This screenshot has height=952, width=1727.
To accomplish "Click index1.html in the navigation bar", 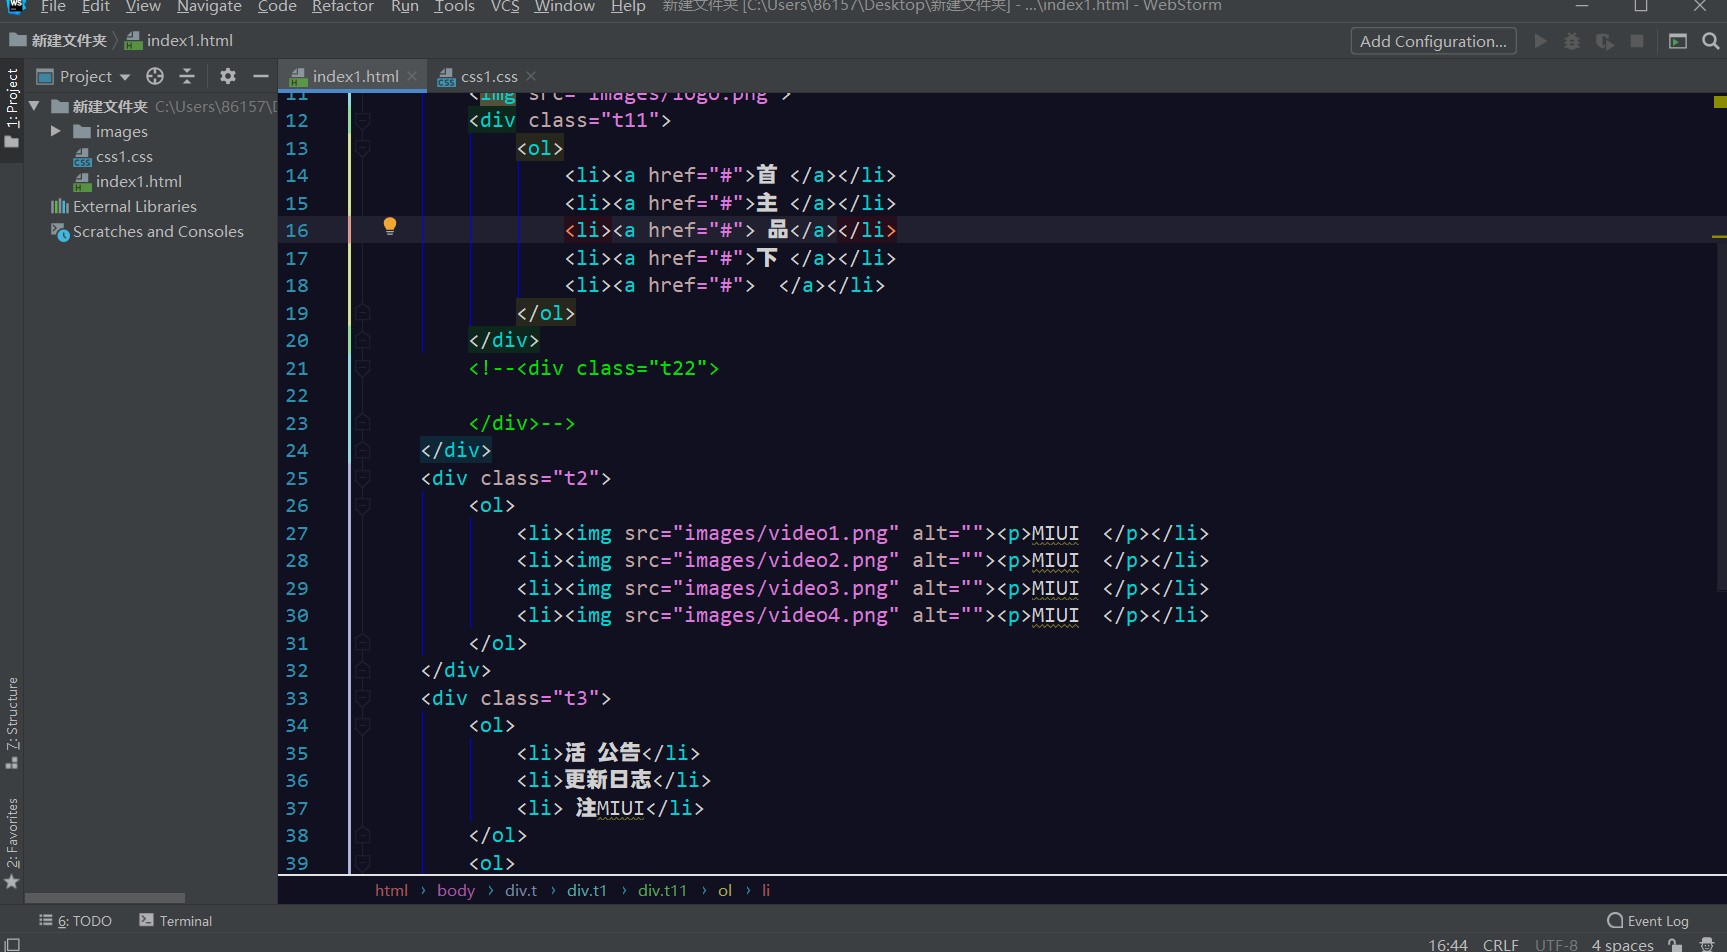I will tap(179, 41).
